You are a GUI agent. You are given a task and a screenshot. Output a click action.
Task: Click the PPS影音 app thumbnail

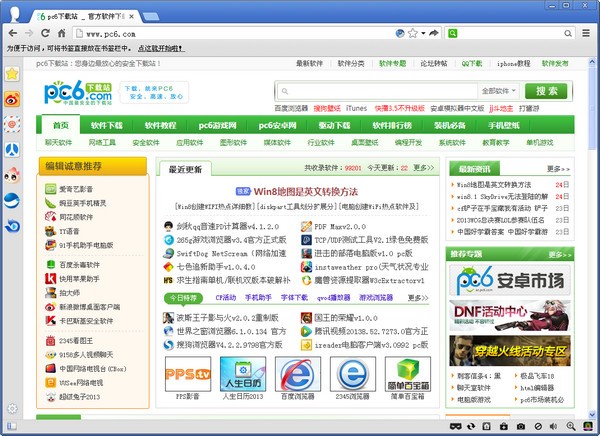(188, 374)
